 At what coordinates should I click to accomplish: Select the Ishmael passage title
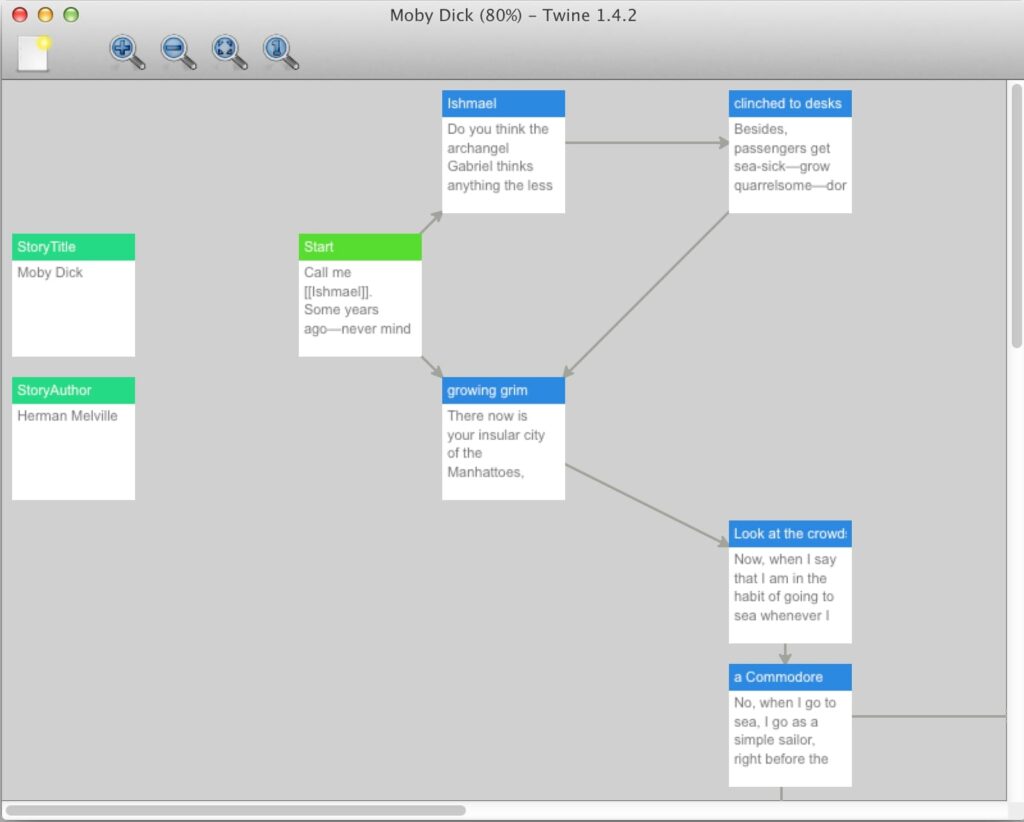click(x=503, y=104)
